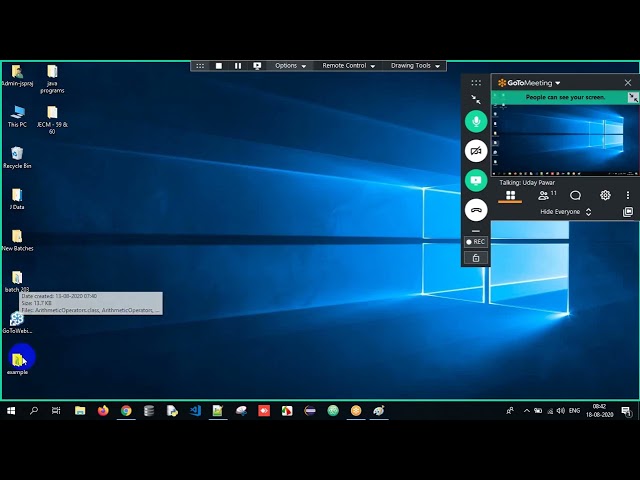Select the example folder icon
This screenshot has width=640, height=480.
click(x=17, y=360)
